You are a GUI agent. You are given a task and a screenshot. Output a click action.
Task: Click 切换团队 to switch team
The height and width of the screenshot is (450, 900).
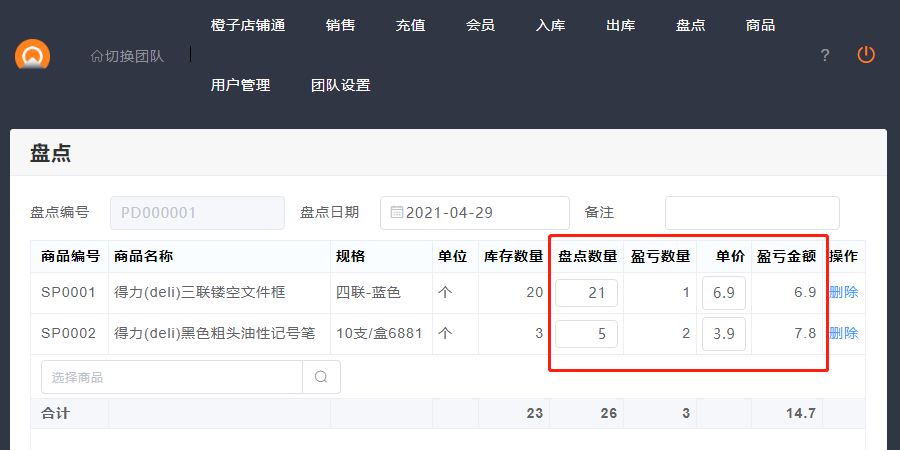[x=127, y=55]
